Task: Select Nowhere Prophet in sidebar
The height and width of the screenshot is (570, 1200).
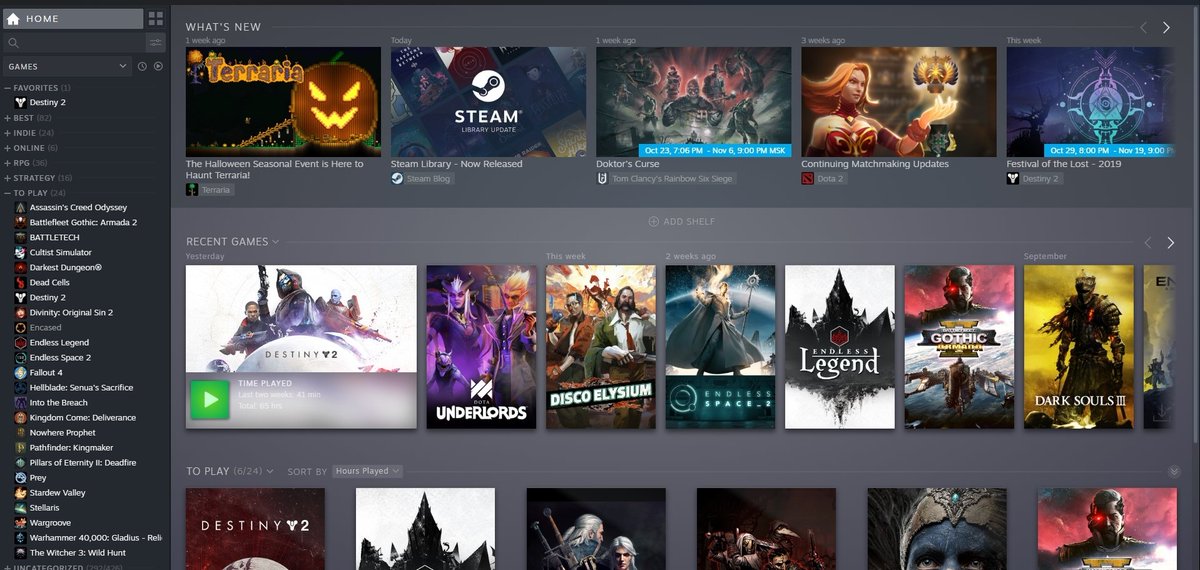Action: [62, 432]
